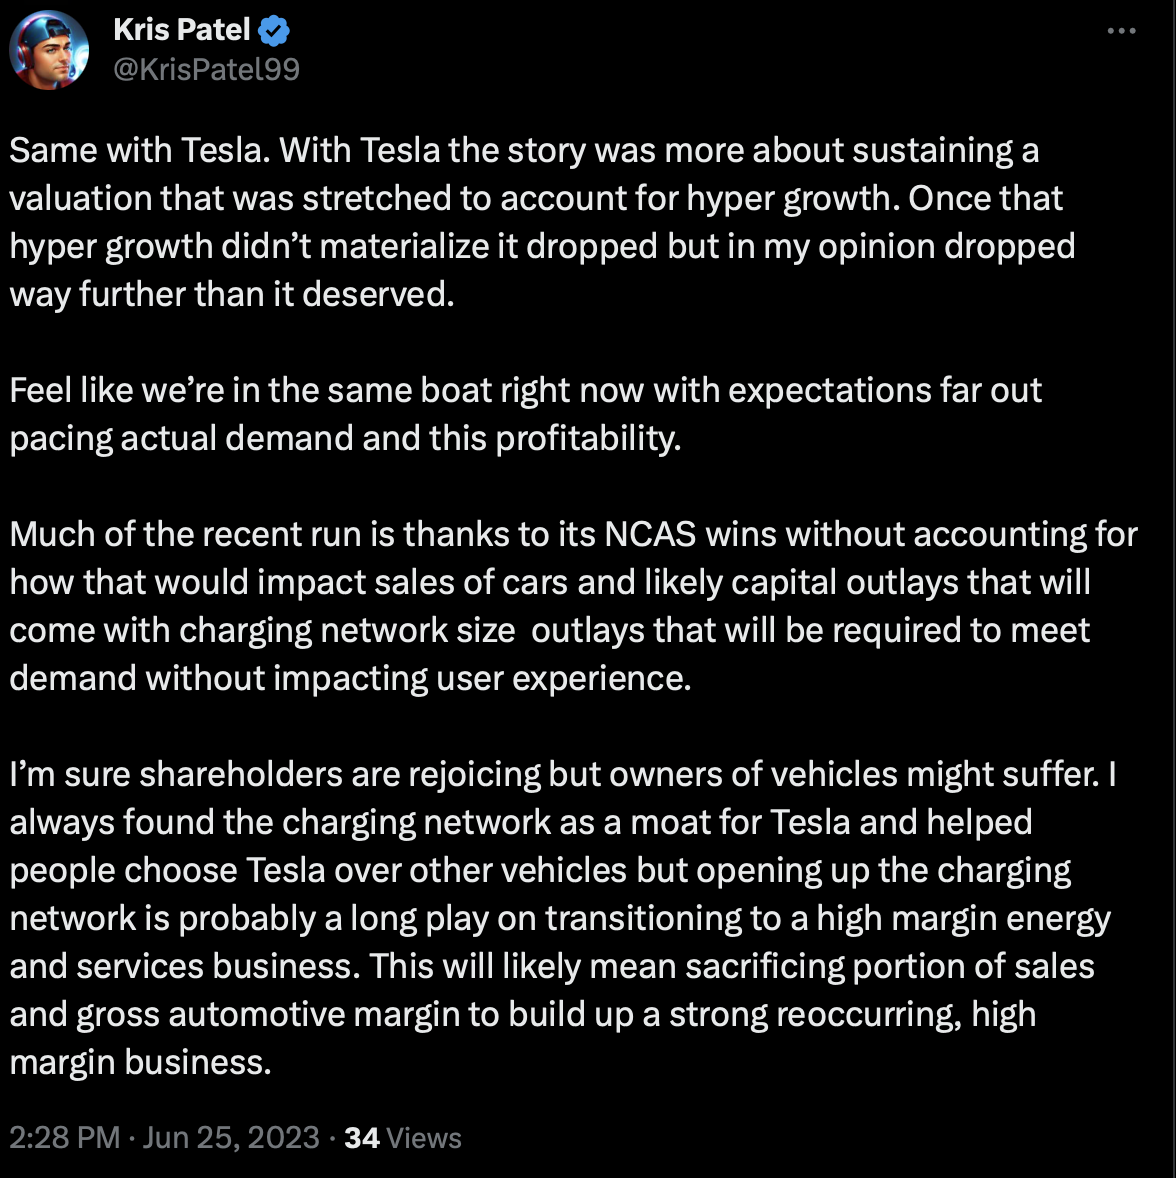Click the paragraph starting "Much of the recent run"
The height and width of the screenshot is (1178, 1176).
click(570, 606)
